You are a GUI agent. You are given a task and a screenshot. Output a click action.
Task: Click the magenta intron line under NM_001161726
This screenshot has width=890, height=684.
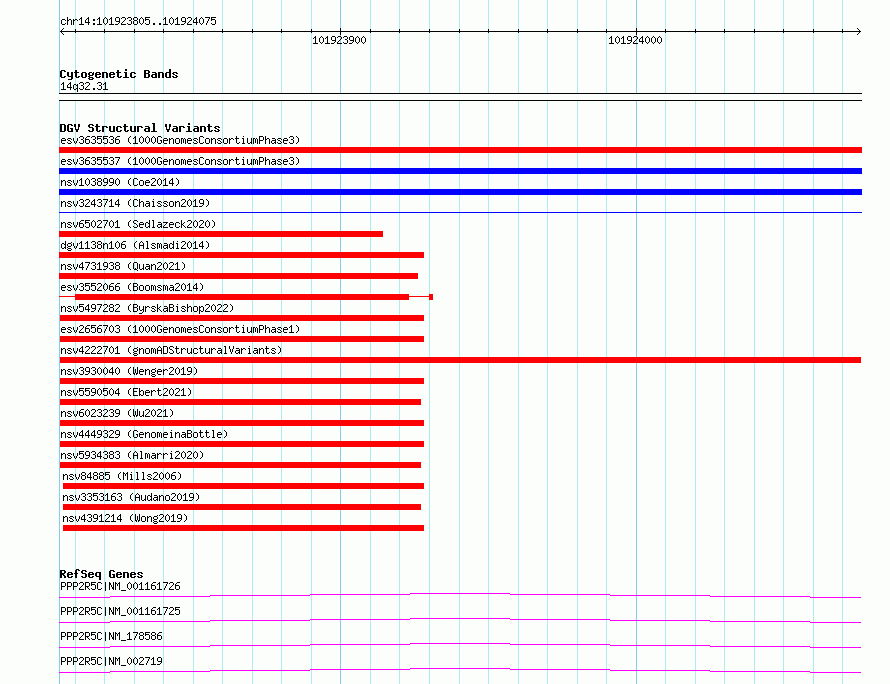click(x=460, y=594)
